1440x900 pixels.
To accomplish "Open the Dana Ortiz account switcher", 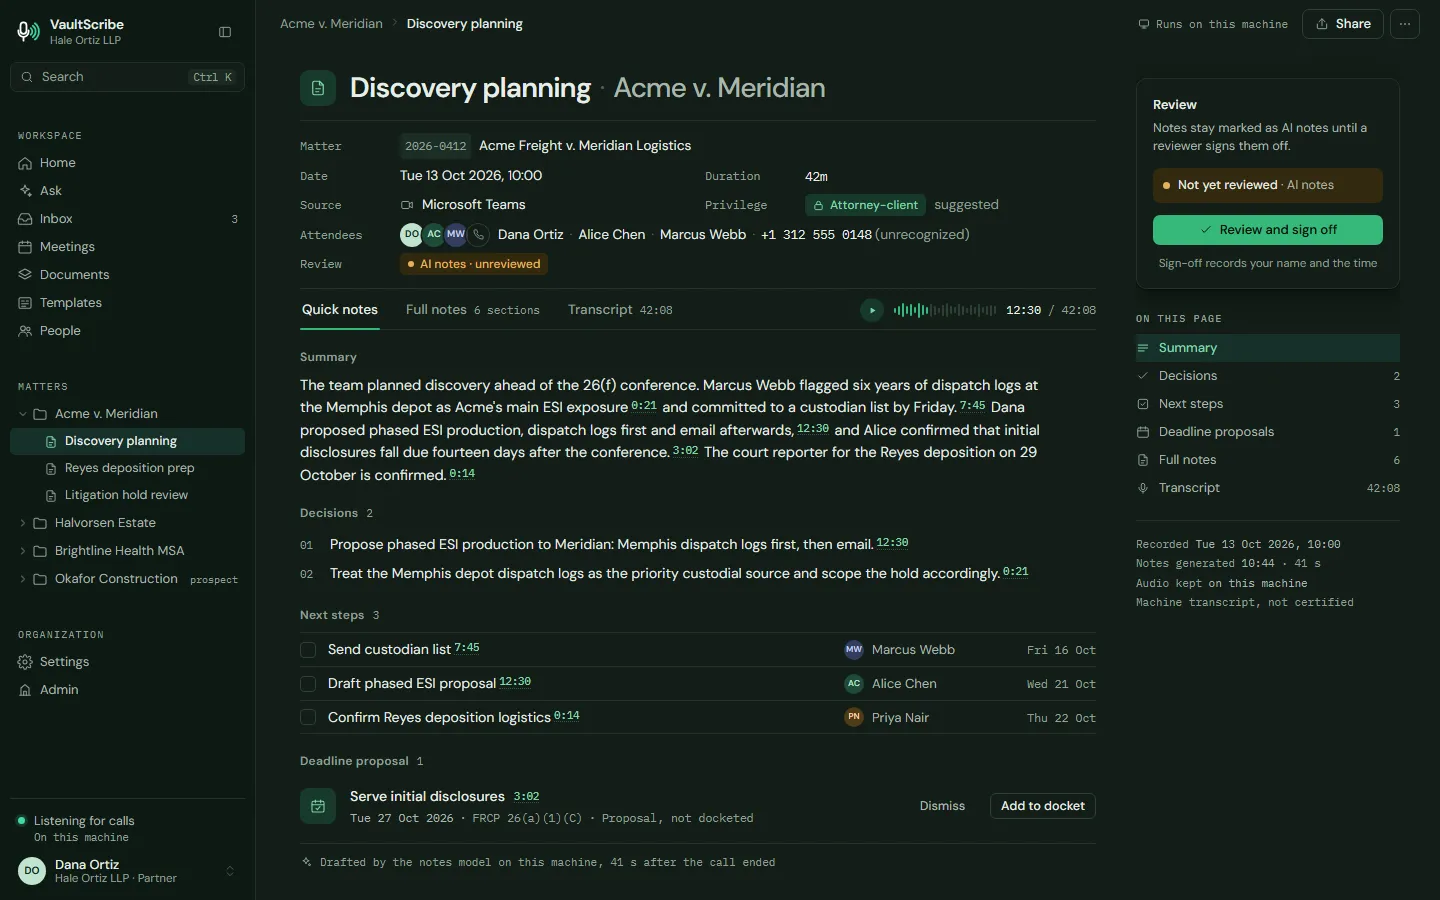I will [x=127, y=871].
